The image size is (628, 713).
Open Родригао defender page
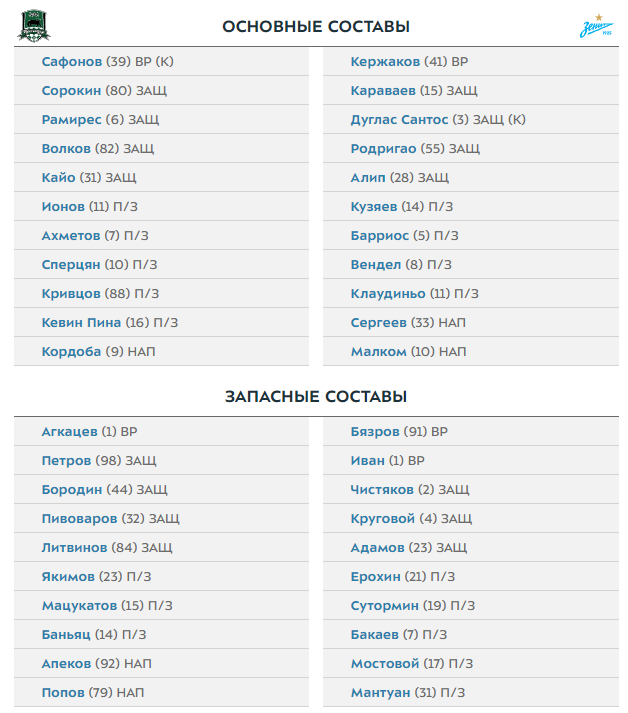(383, 149)
